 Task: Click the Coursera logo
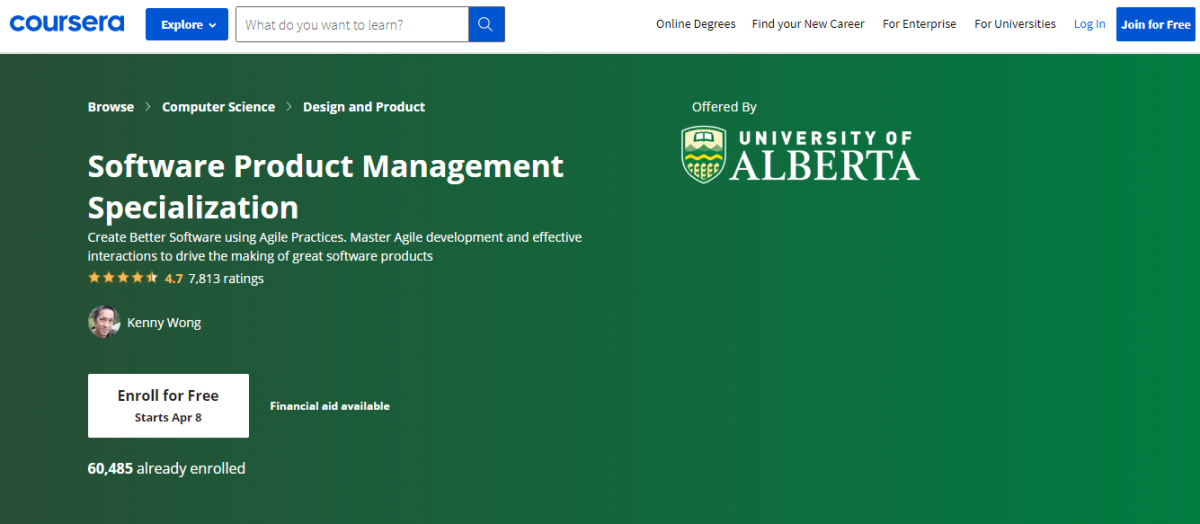tap(68, 23)
